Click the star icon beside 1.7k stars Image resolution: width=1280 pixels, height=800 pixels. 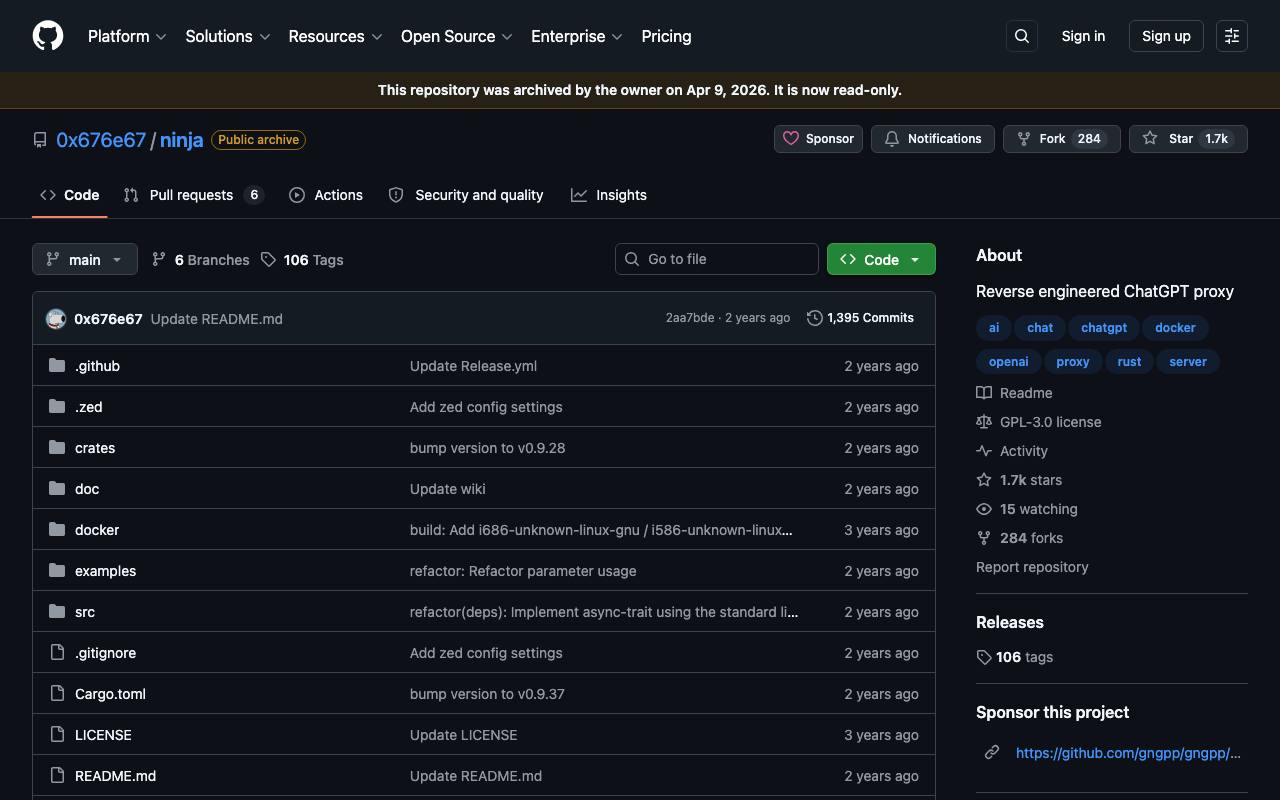[984, 480]
